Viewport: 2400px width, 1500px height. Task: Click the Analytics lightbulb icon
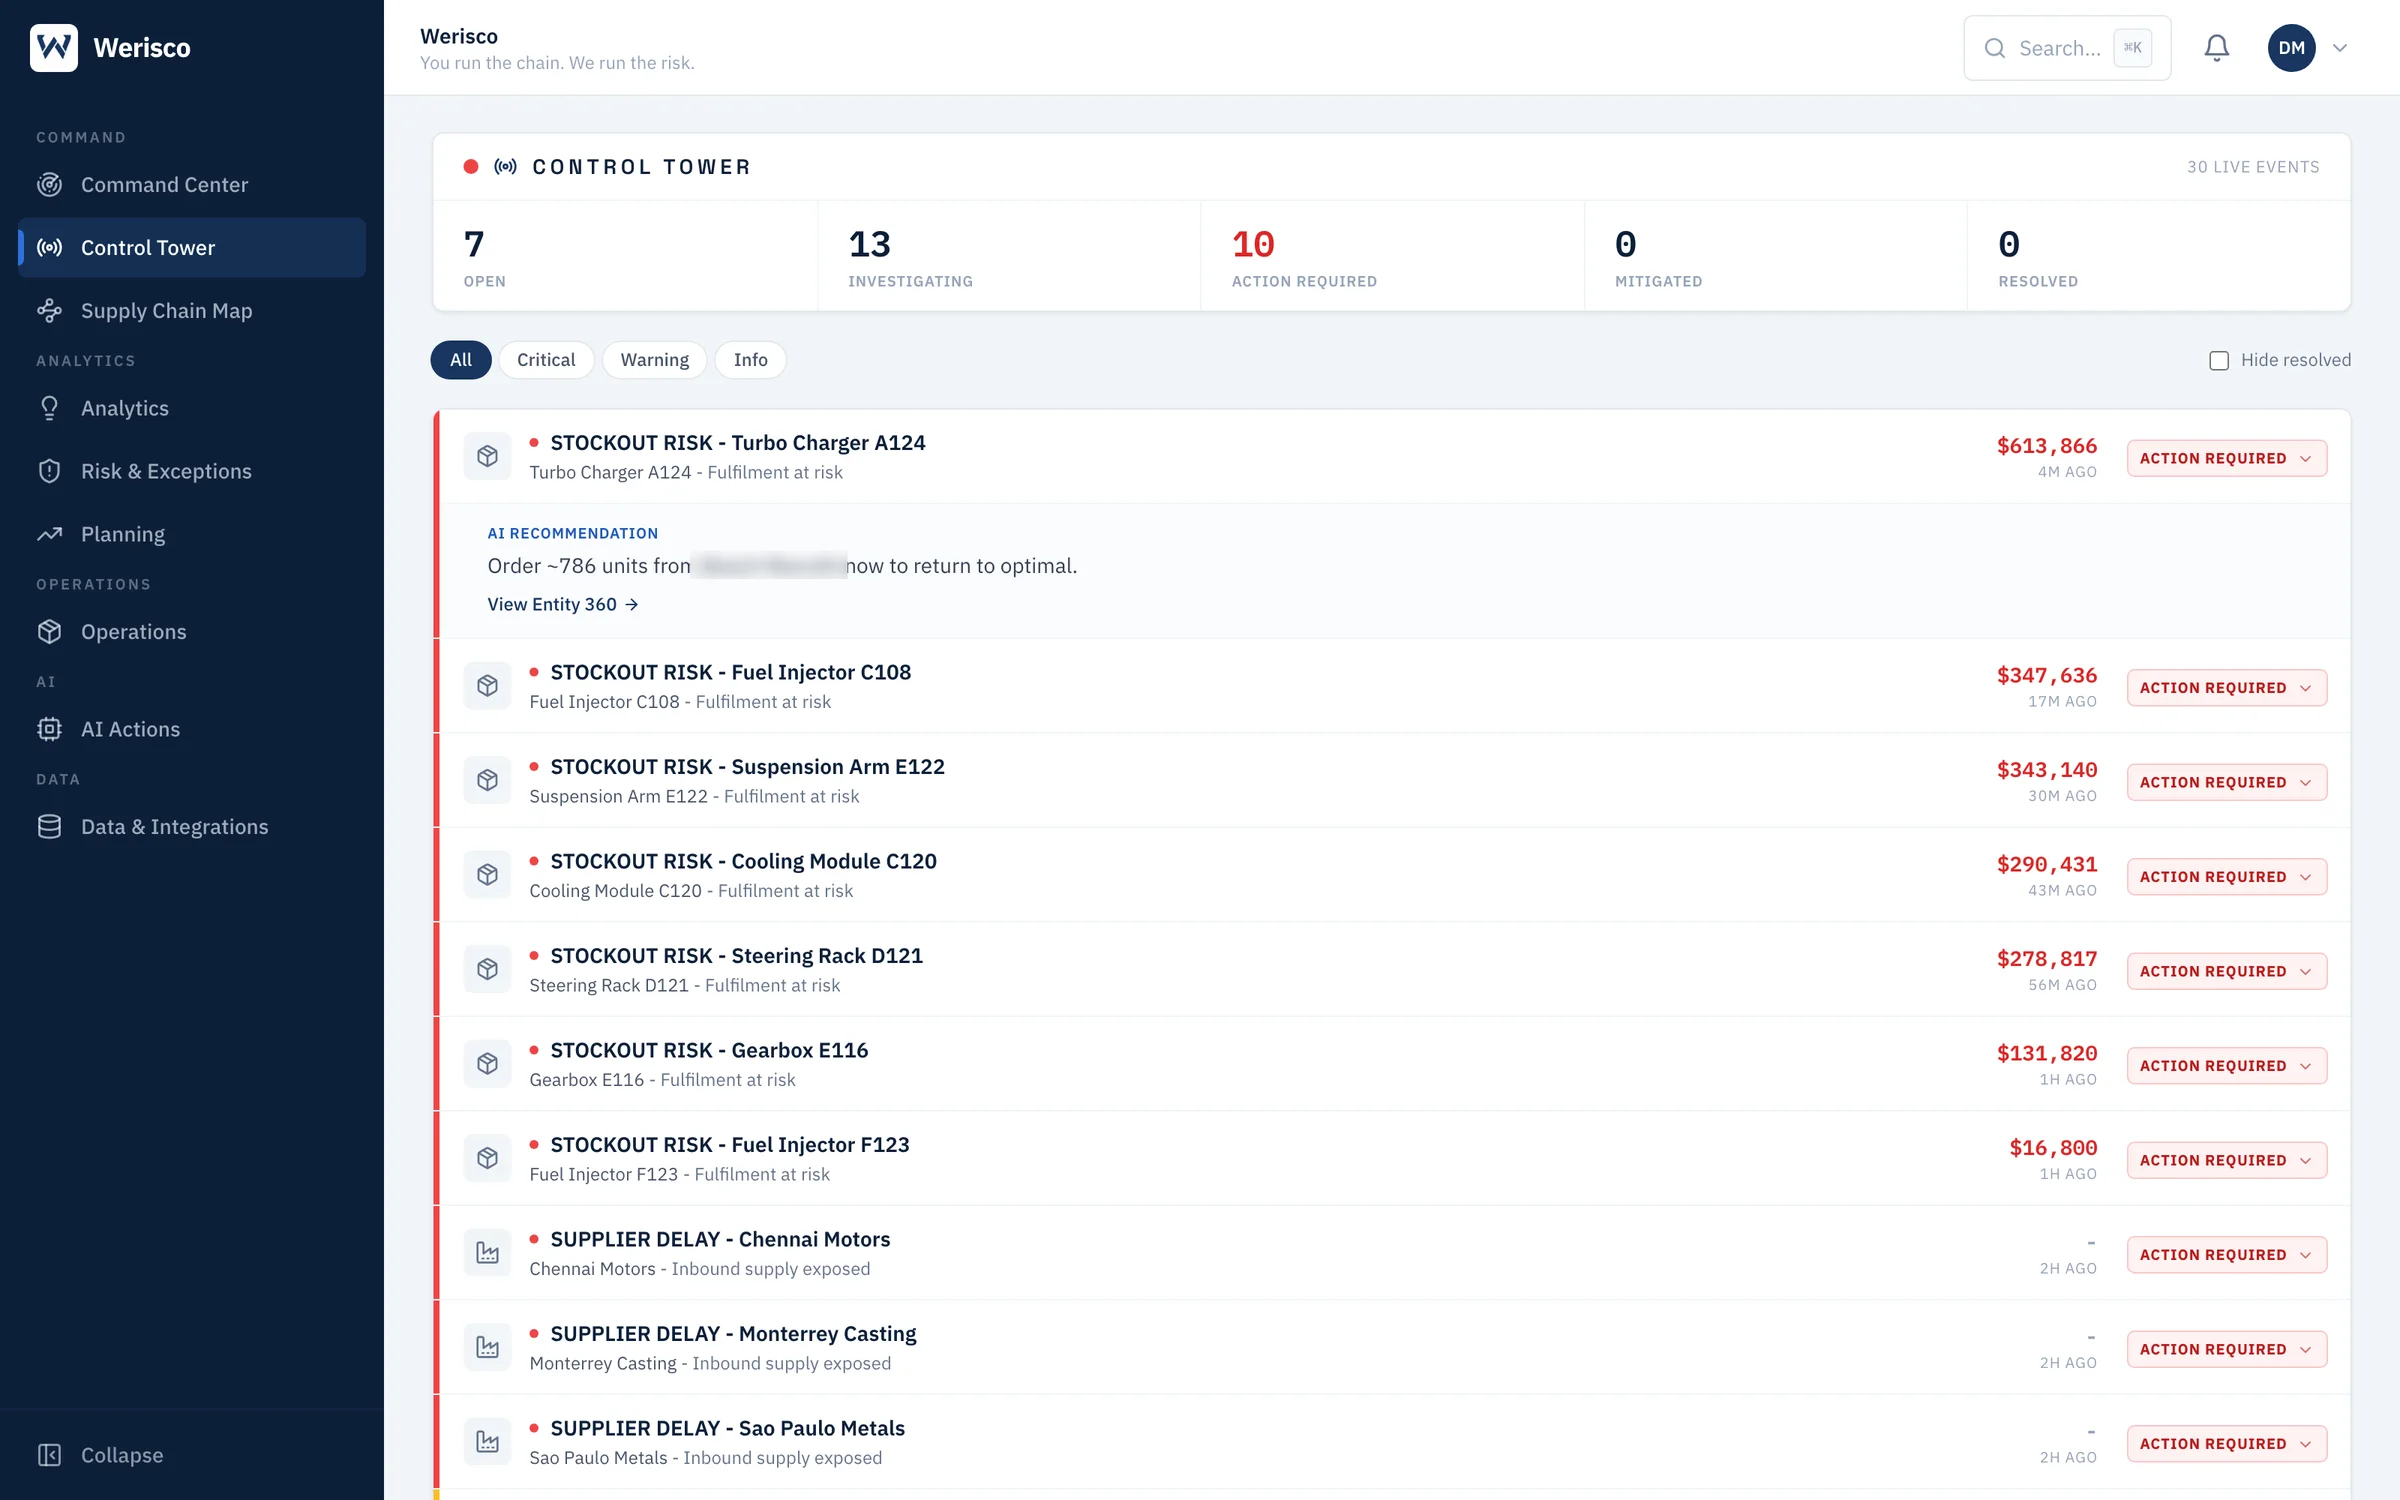49,408
